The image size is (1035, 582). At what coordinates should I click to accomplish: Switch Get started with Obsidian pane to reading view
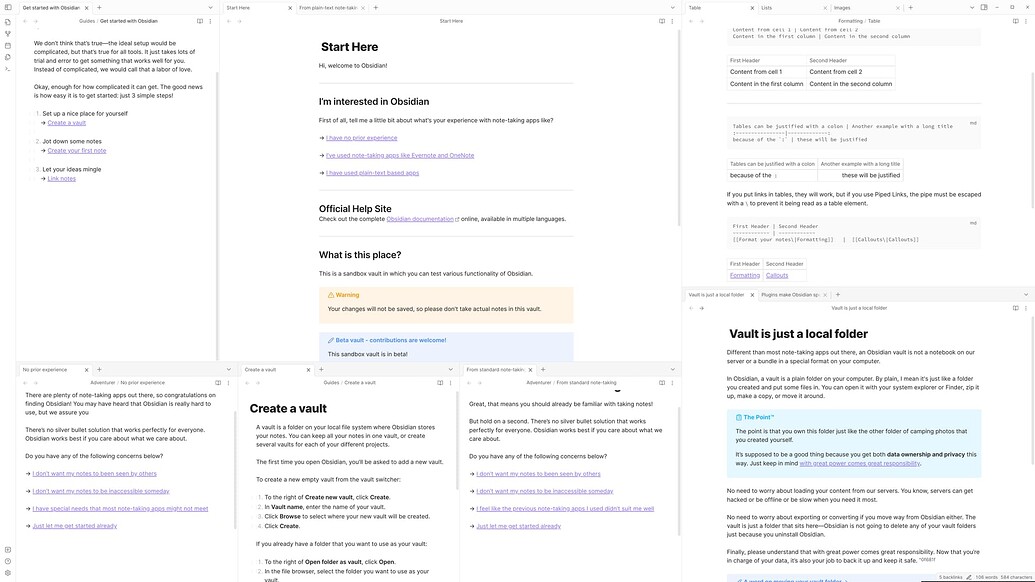click(x=199, y=21)
